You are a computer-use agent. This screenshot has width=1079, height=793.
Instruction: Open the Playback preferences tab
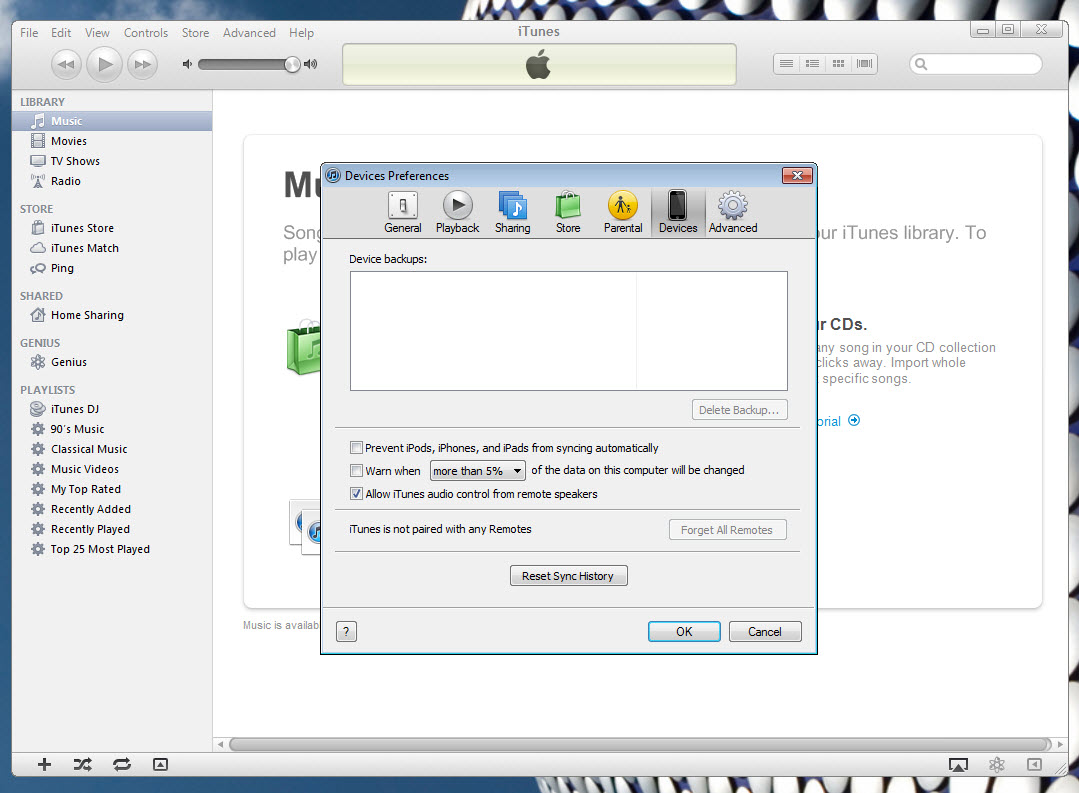tap(458, 213)
